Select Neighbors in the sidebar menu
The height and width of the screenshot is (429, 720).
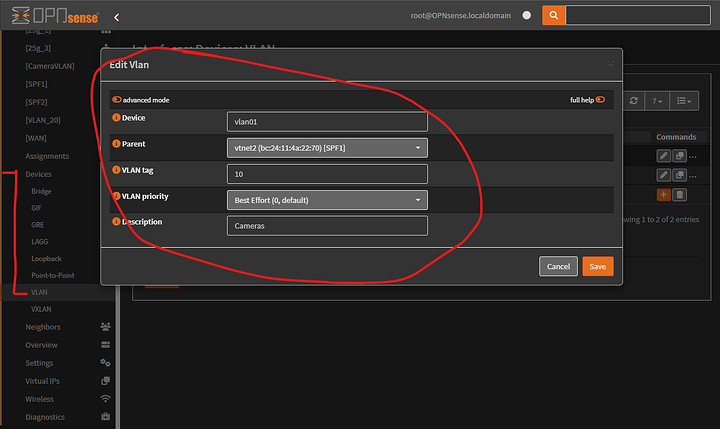point(43,327)
